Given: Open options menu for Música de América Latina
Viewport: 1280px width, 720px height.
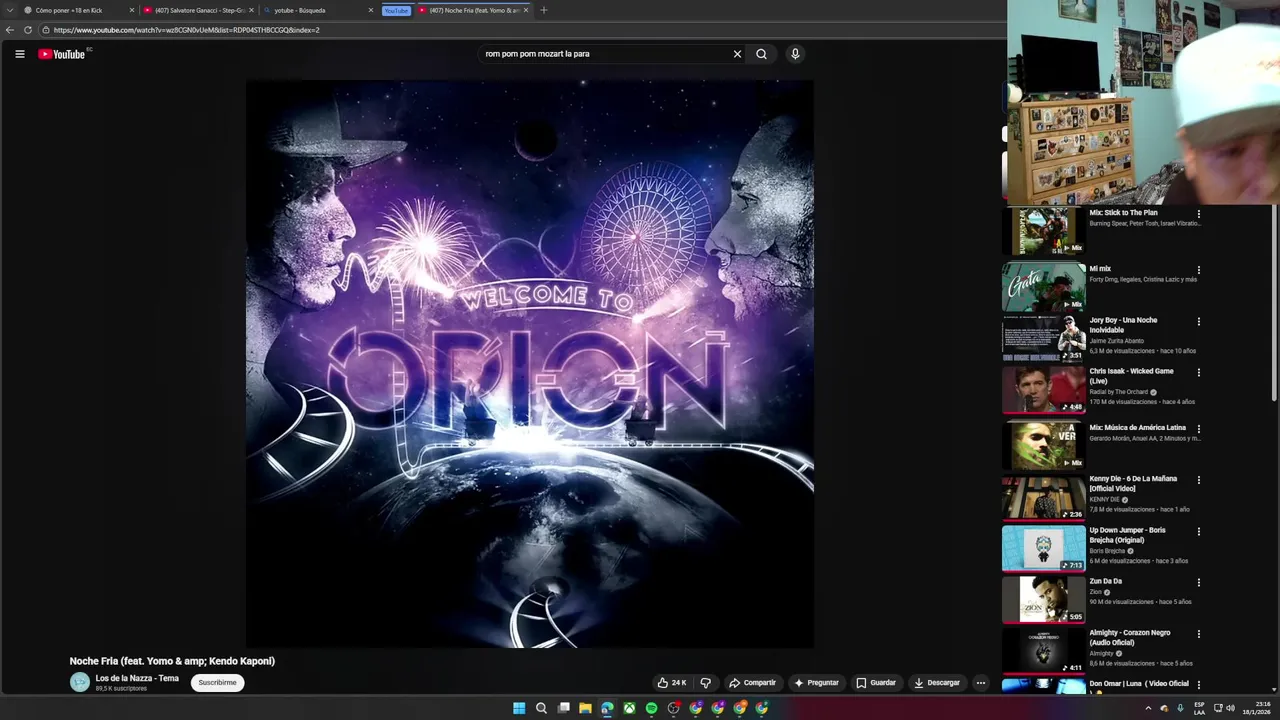Looking at the screenshot, I should [x=1199, y=429].
